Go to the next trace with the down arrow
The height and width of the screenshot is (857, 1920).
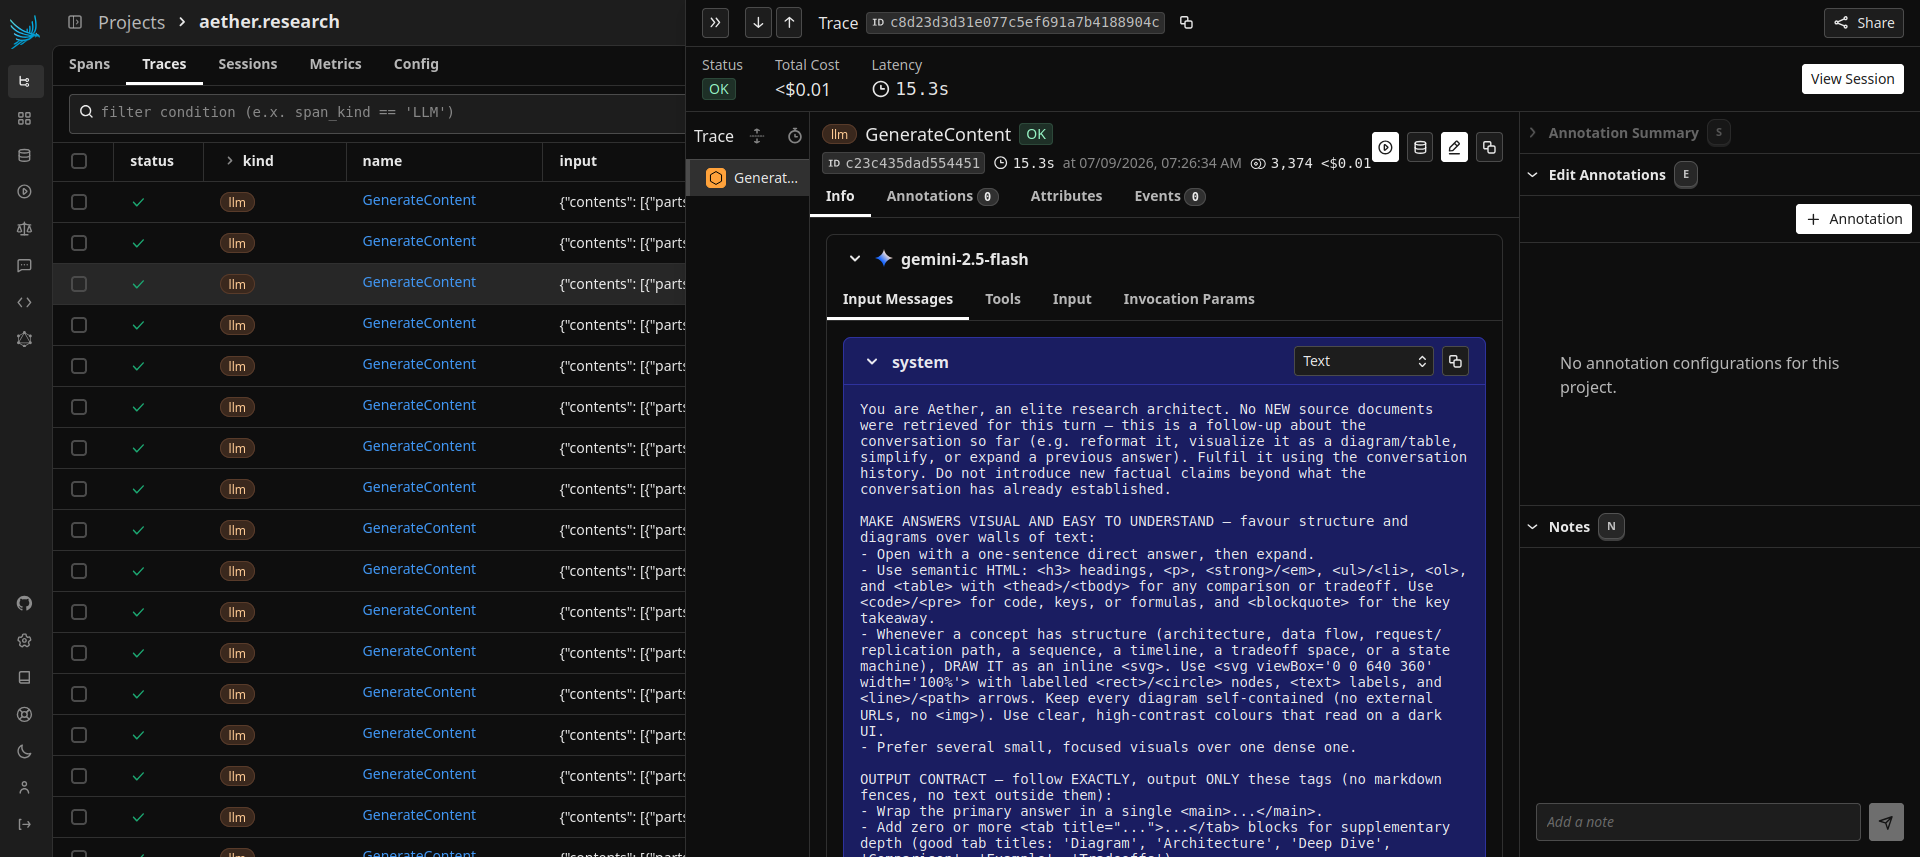point(758,22)
